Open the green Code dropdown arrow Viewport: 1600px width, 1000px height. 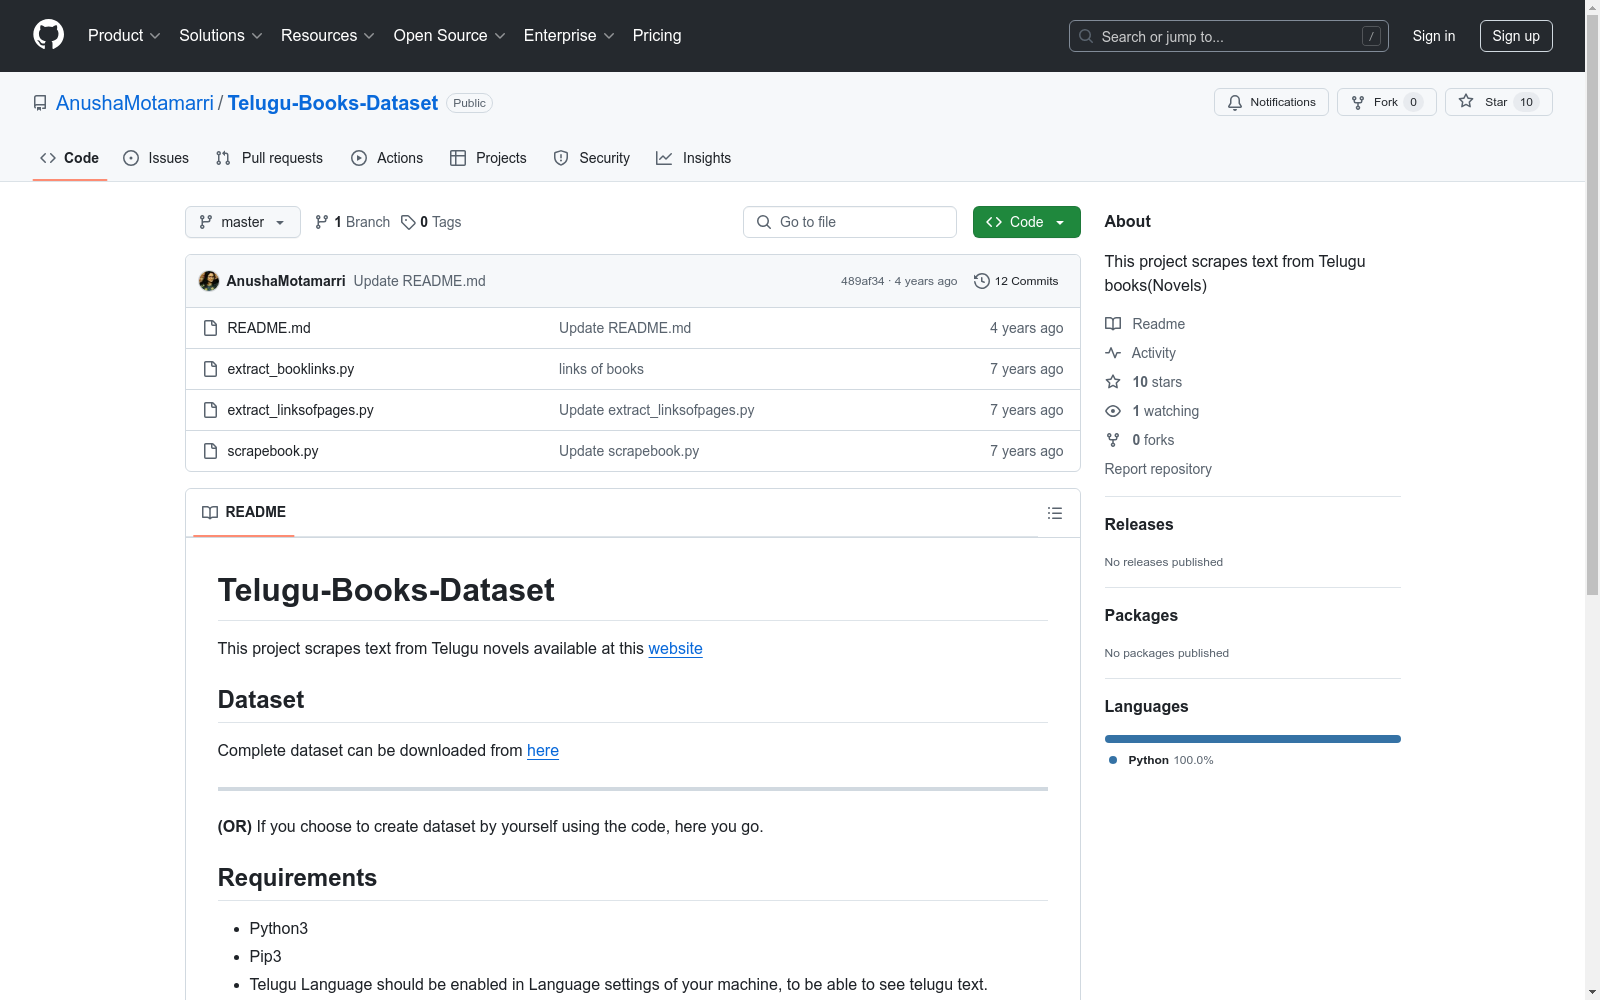[x=1060, y=222]
